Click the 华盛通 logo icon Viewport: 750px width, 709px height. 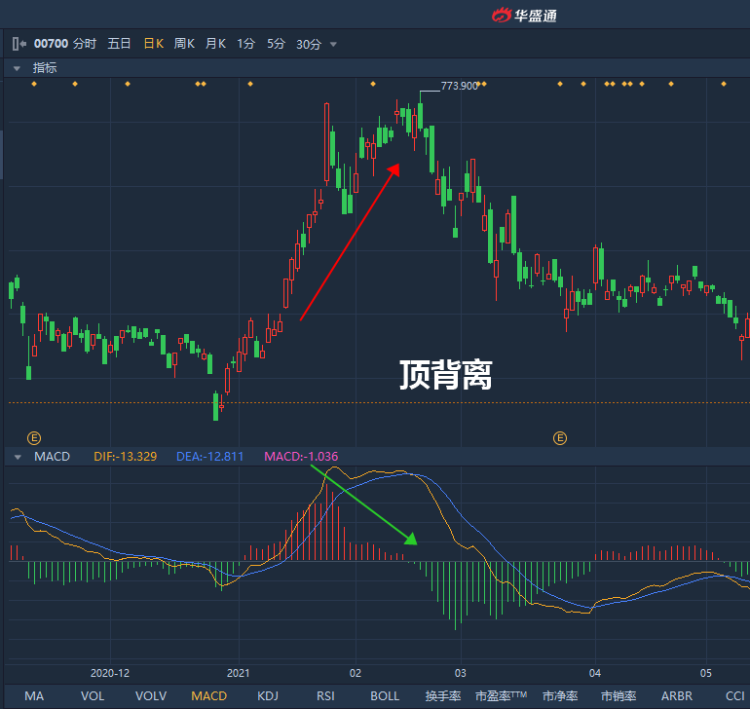pyautogui.click(x=502, y=15)
